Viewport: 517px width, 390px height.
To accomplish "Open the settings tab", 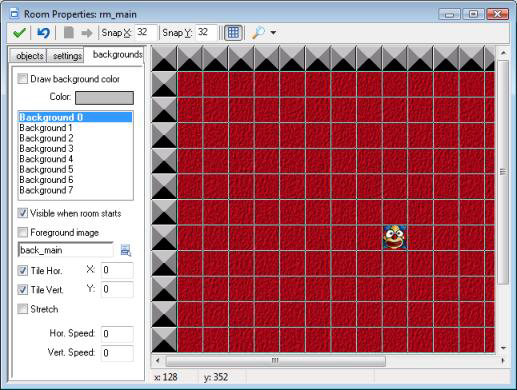I will pos(67,56).
